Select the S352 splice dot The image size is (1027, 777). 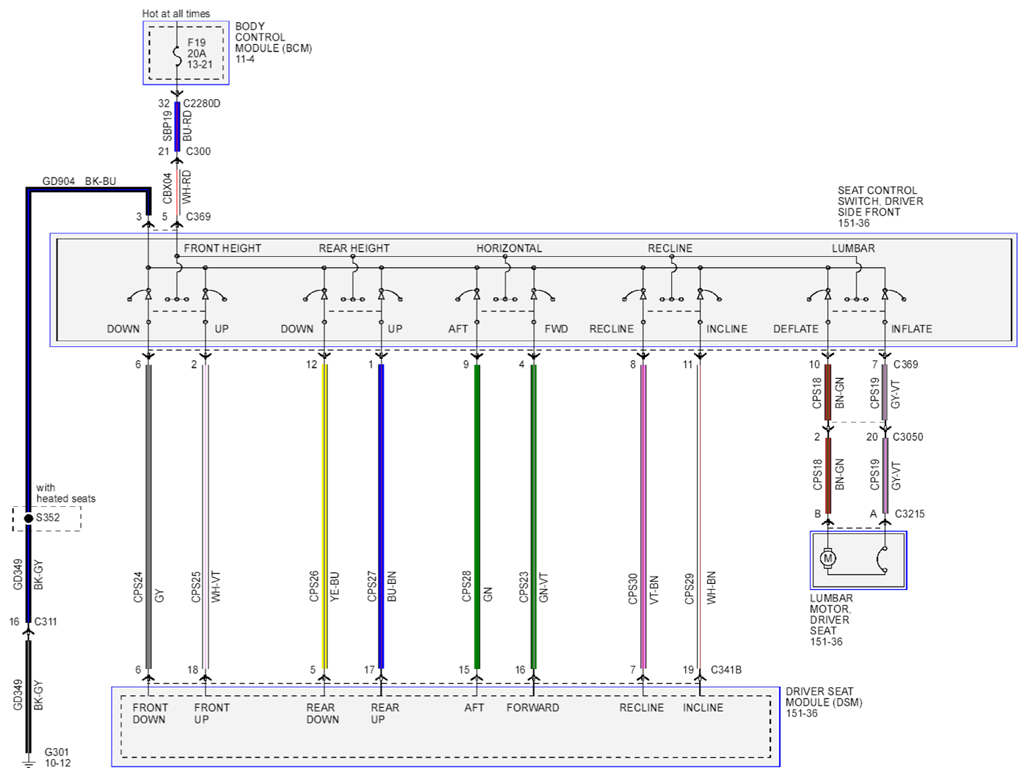28,518
